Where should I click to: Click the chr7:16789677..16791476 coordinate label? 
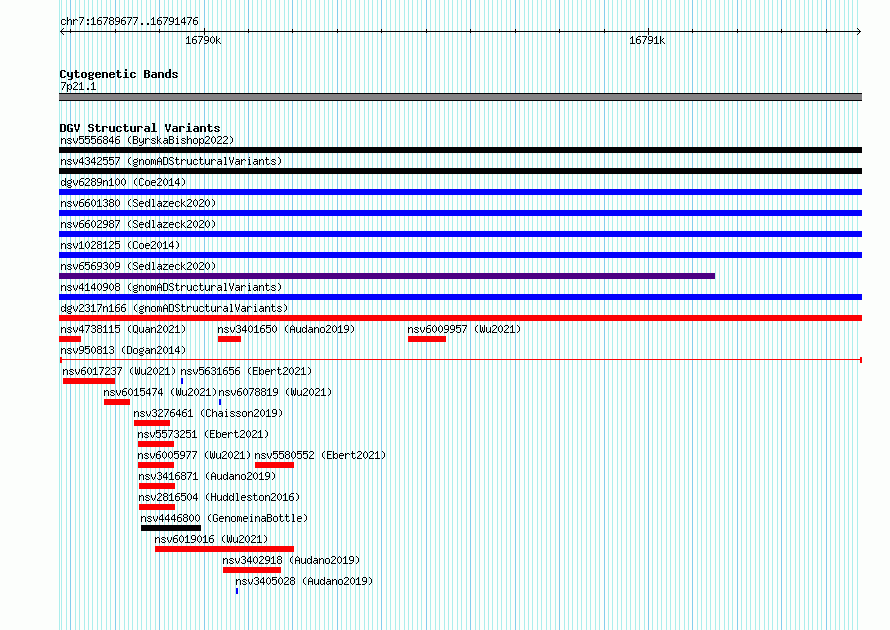[129, 21]
